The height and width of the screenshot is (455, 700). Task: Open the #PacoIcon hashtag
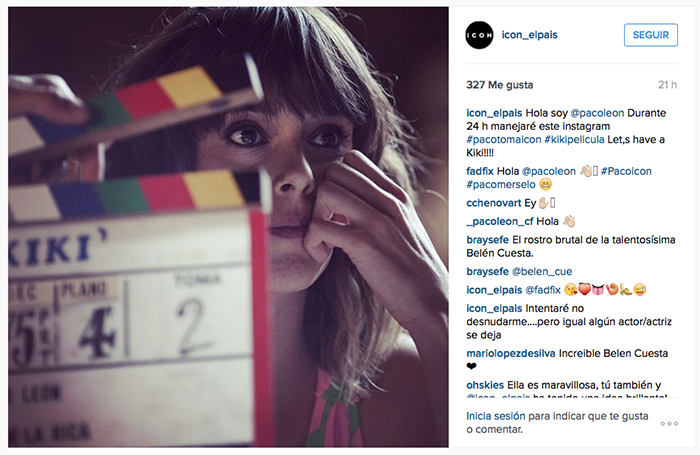(626, 171)
